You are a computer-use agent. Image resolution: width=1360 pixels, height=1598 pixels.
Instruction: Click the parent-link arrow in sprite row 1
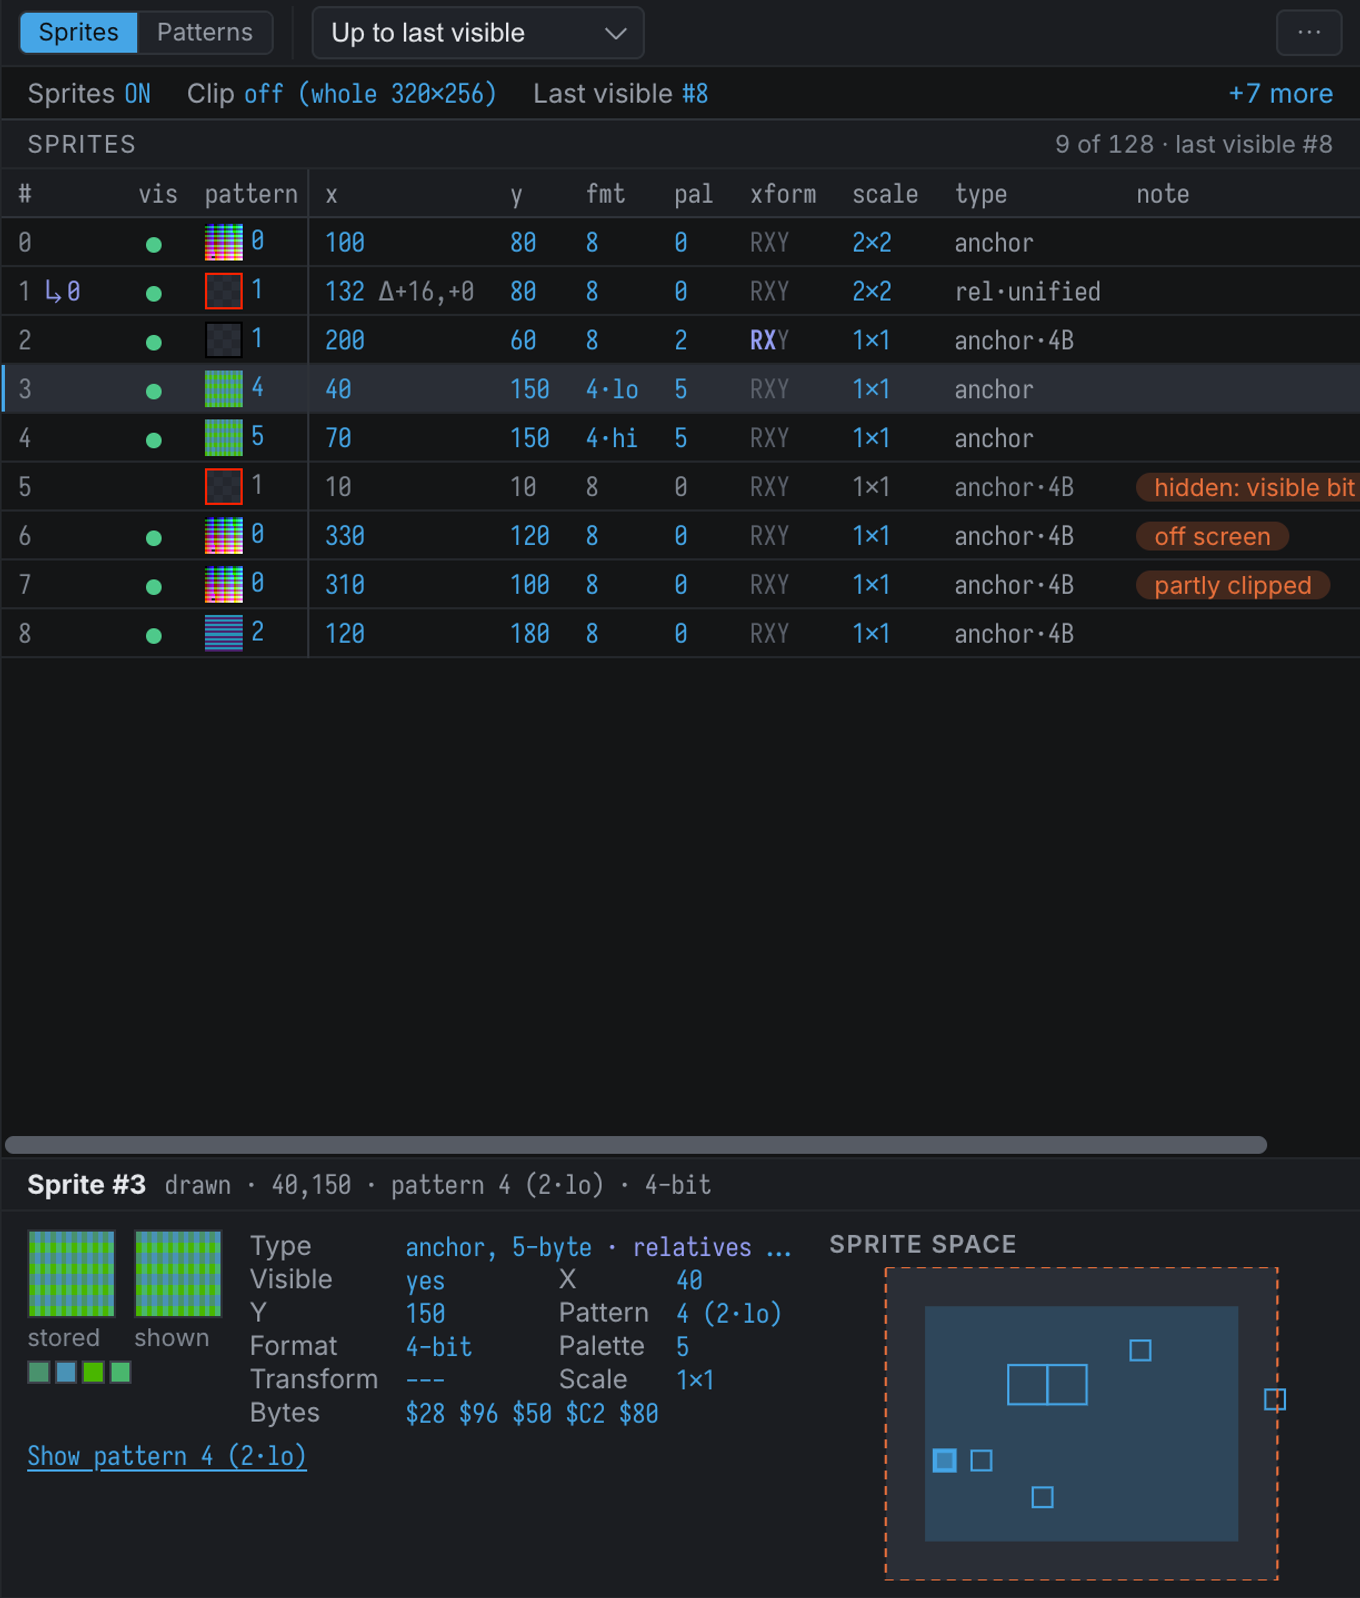tap(62, 292)
